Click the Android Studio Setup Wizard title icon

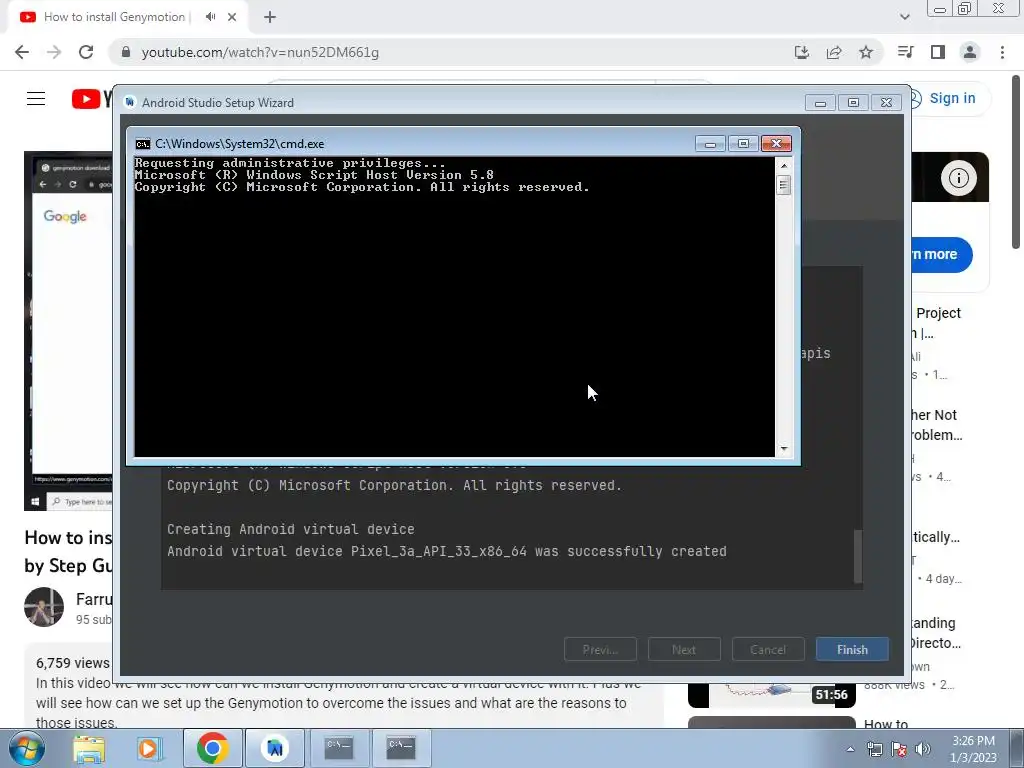[129, 102]
